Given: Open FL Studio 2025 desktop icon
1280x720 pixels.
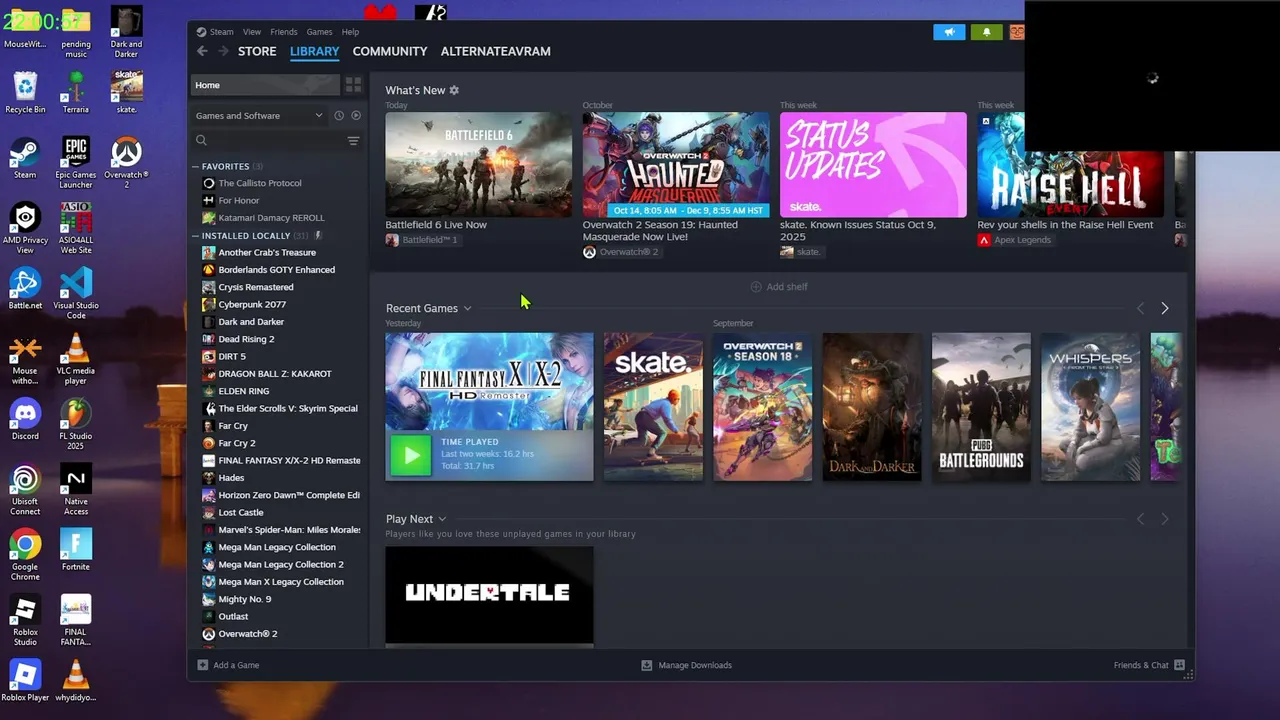Looking at the screenshot, I should [76, 425].
